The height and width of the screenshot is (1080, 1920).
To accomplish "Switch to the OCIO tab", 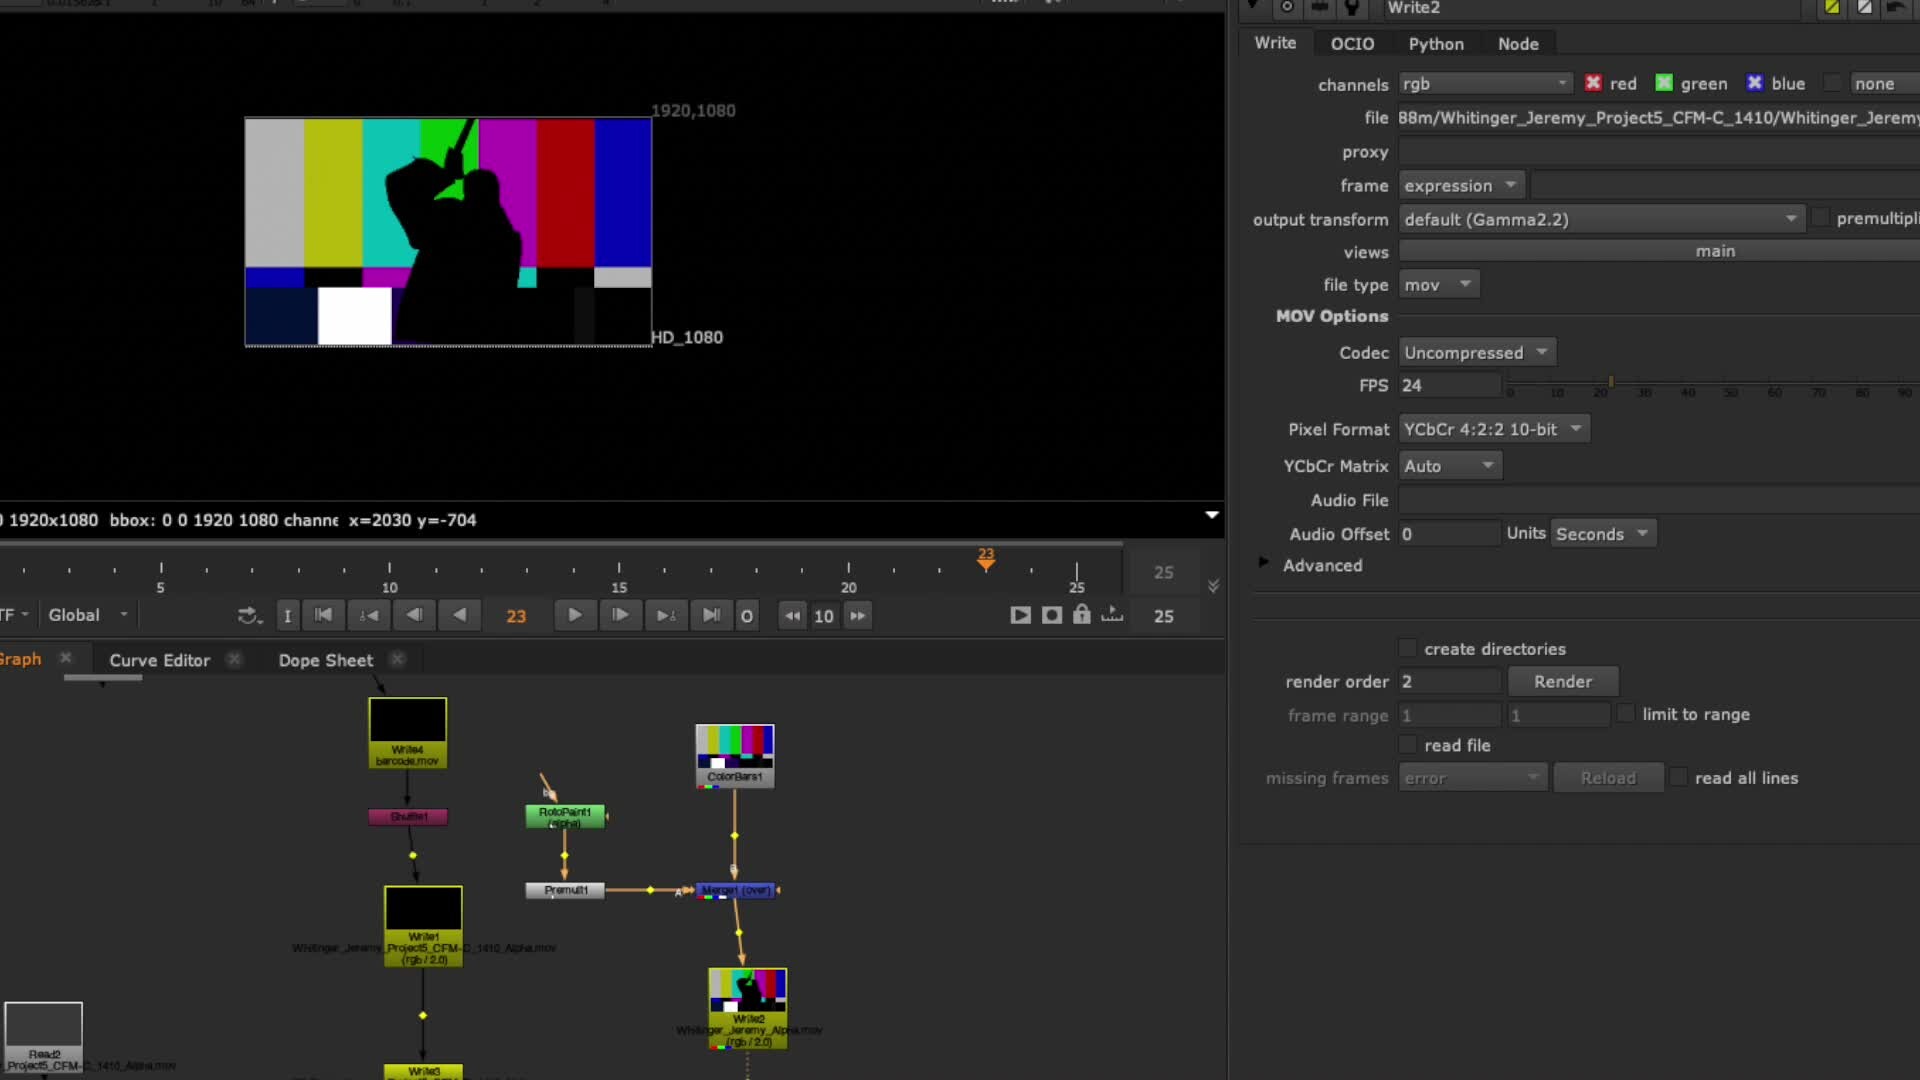I will 1352,44.
